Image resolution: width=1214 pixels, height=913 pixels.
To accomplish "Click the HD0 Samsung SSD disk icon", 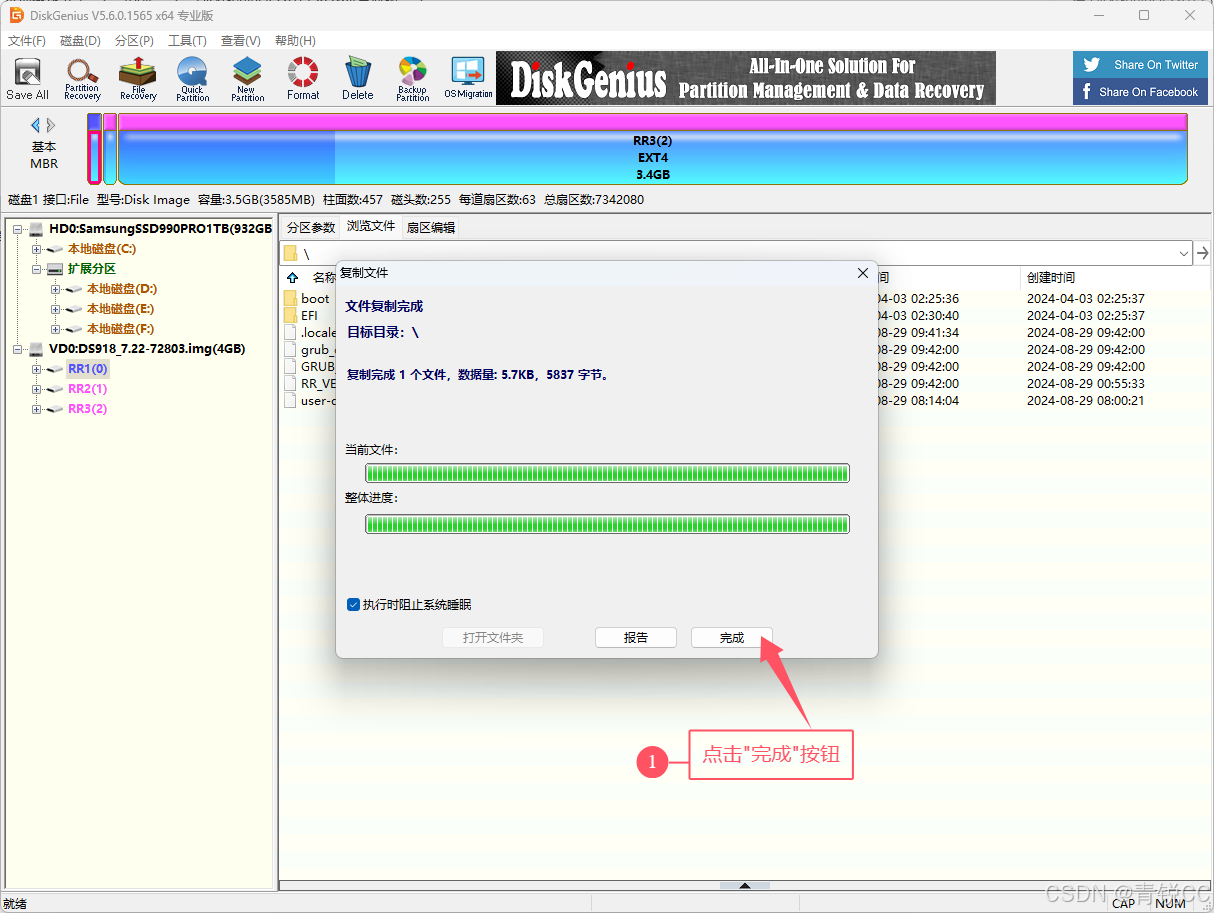I will (x=37, y=229).
